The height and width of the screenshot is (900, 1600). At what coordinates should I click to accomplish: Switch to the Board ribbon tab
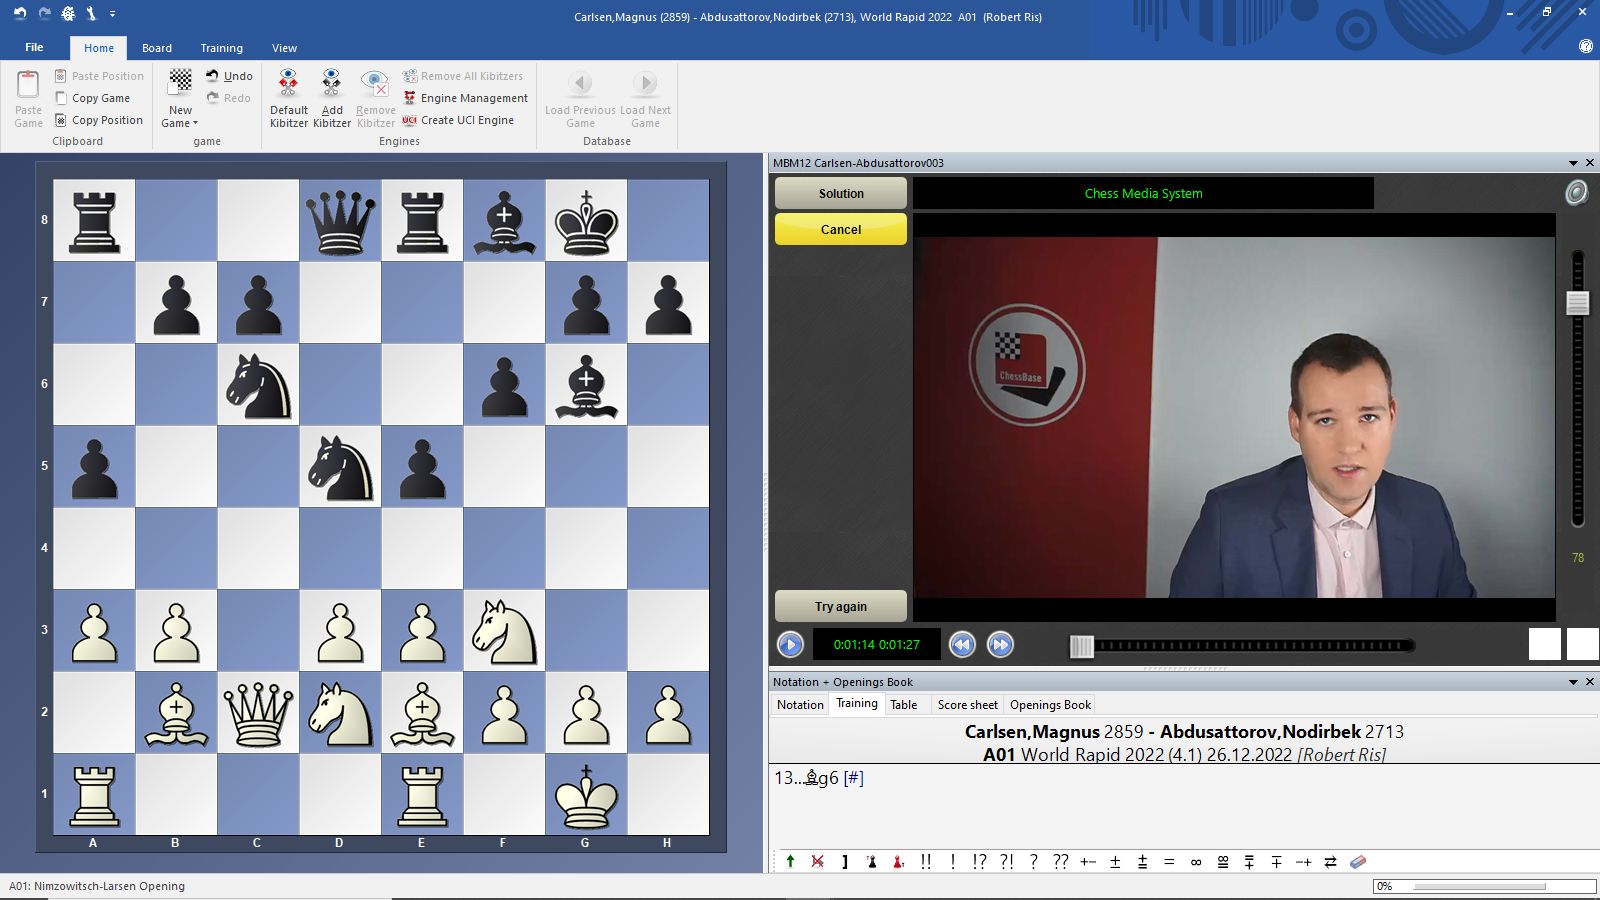pos(157,48)
